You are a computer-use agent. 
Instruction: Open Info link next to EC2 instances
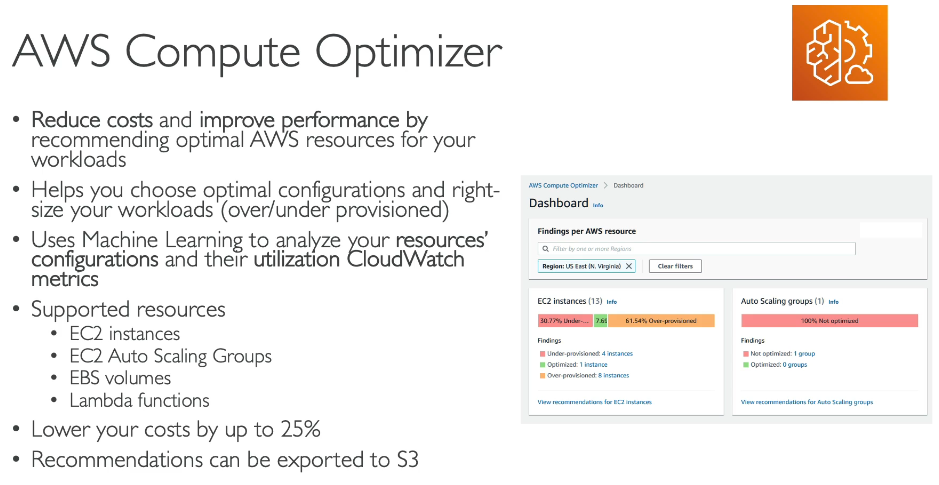tap(611, 302)
